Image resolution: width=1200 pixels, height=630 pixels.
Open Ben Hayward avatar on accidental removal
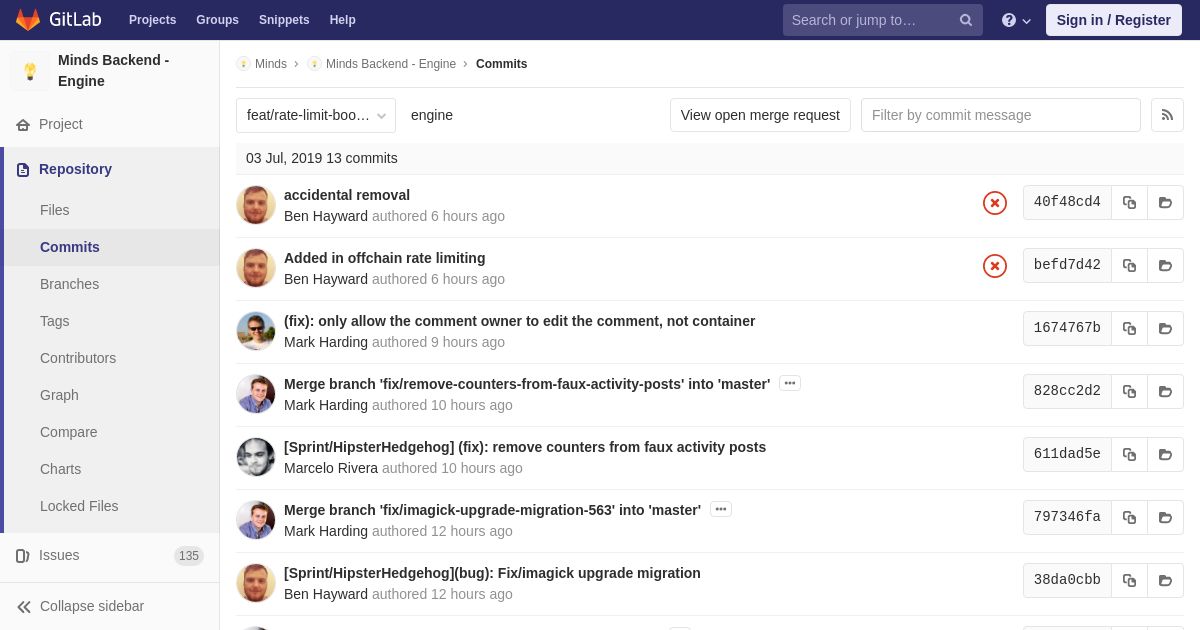pyautogui.click(x=256, y=205)
